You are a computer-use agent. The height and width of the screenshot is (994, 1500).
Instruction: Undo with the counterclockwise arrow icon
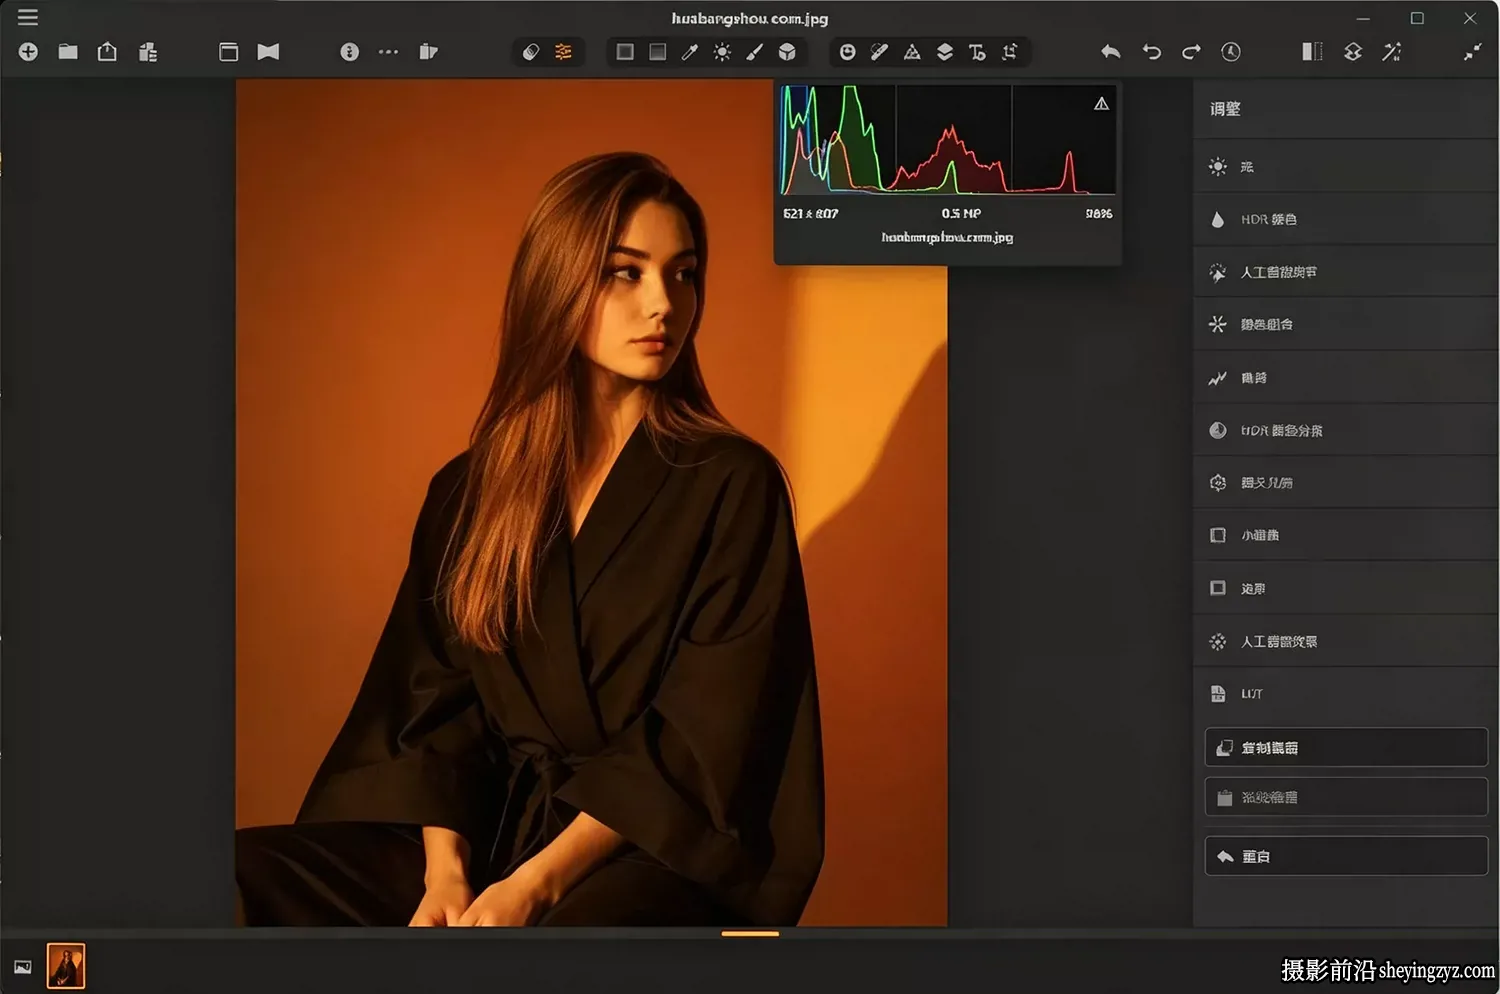tap(1152, 52)
